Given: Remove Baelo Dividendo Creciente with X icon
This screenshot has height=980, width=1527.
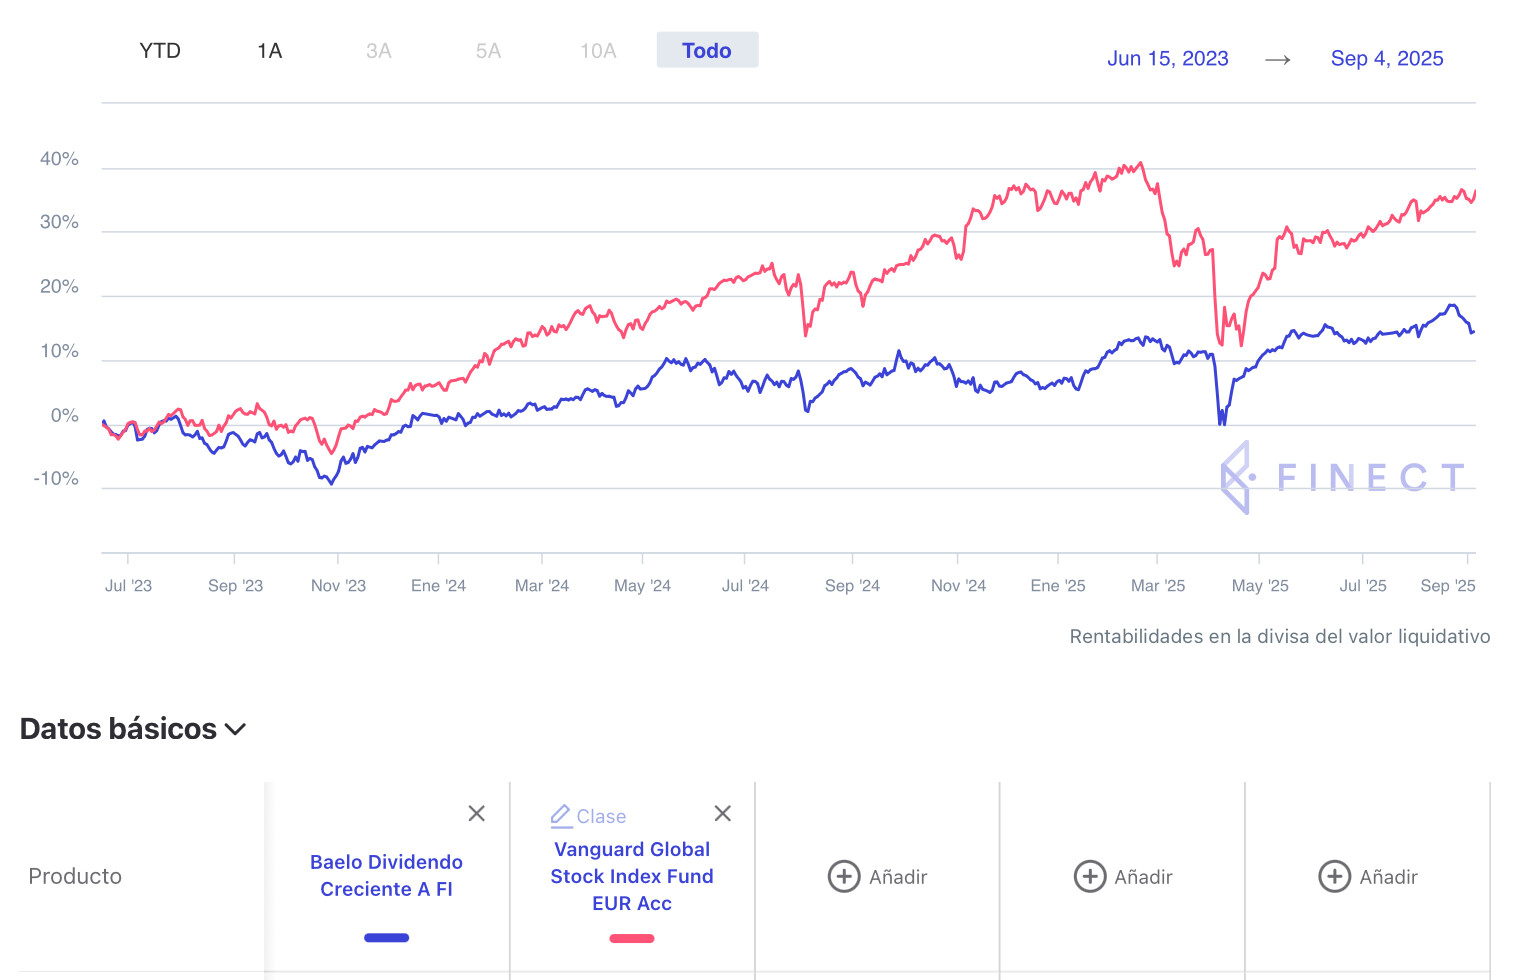Looking at the screenshot, I should [477, 814].
